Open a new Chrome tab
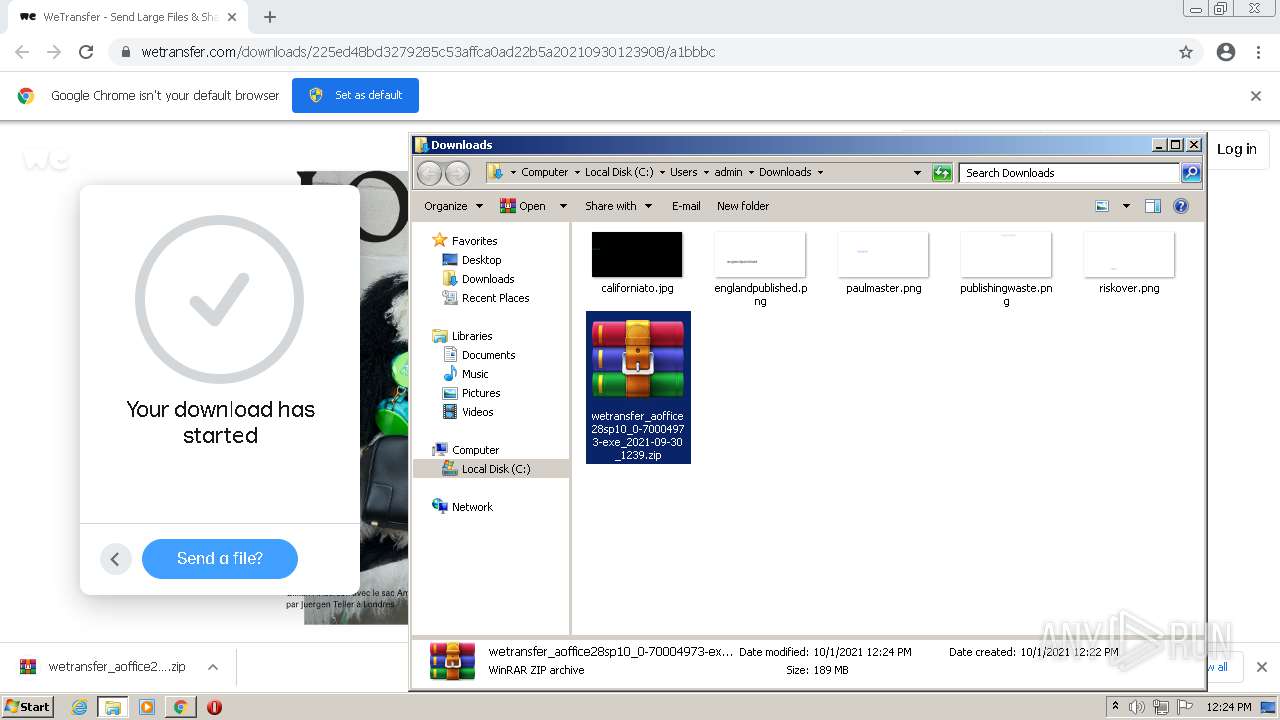1280x720 pixels. click(x=270, y=17)
